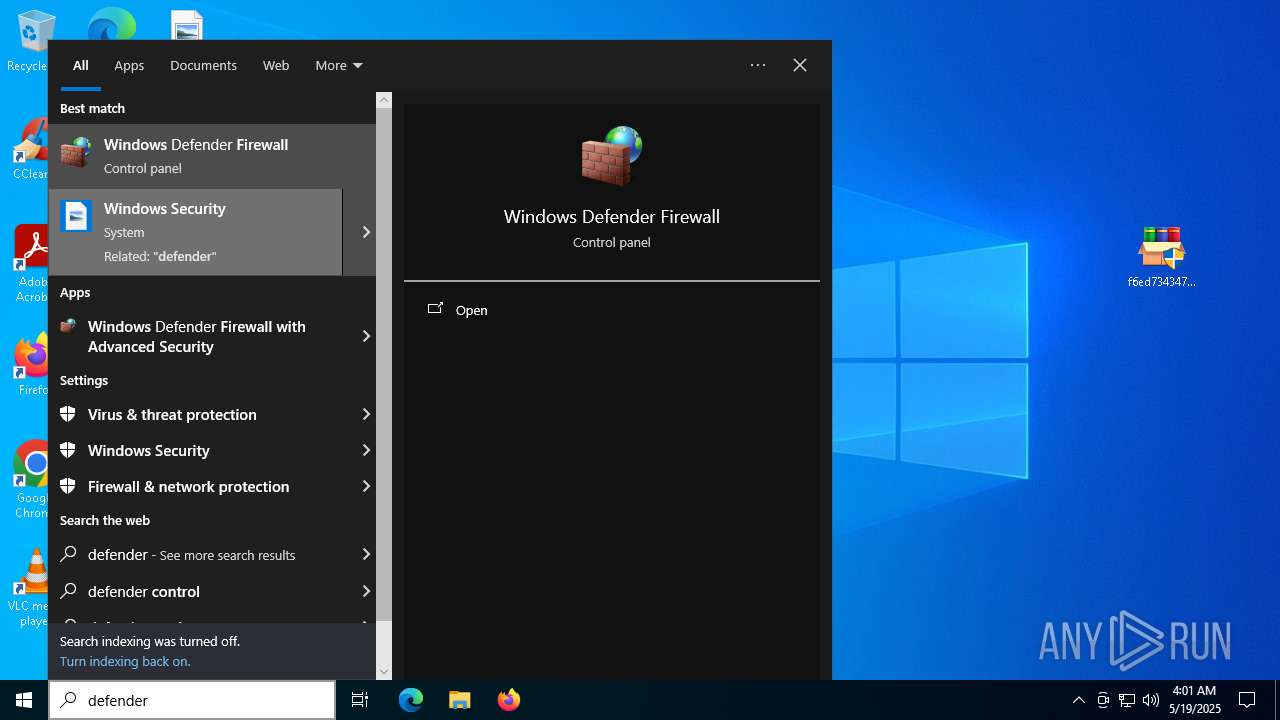
Task: Click magnifier icon next to defender control
Action: click(x=68, y=591)
